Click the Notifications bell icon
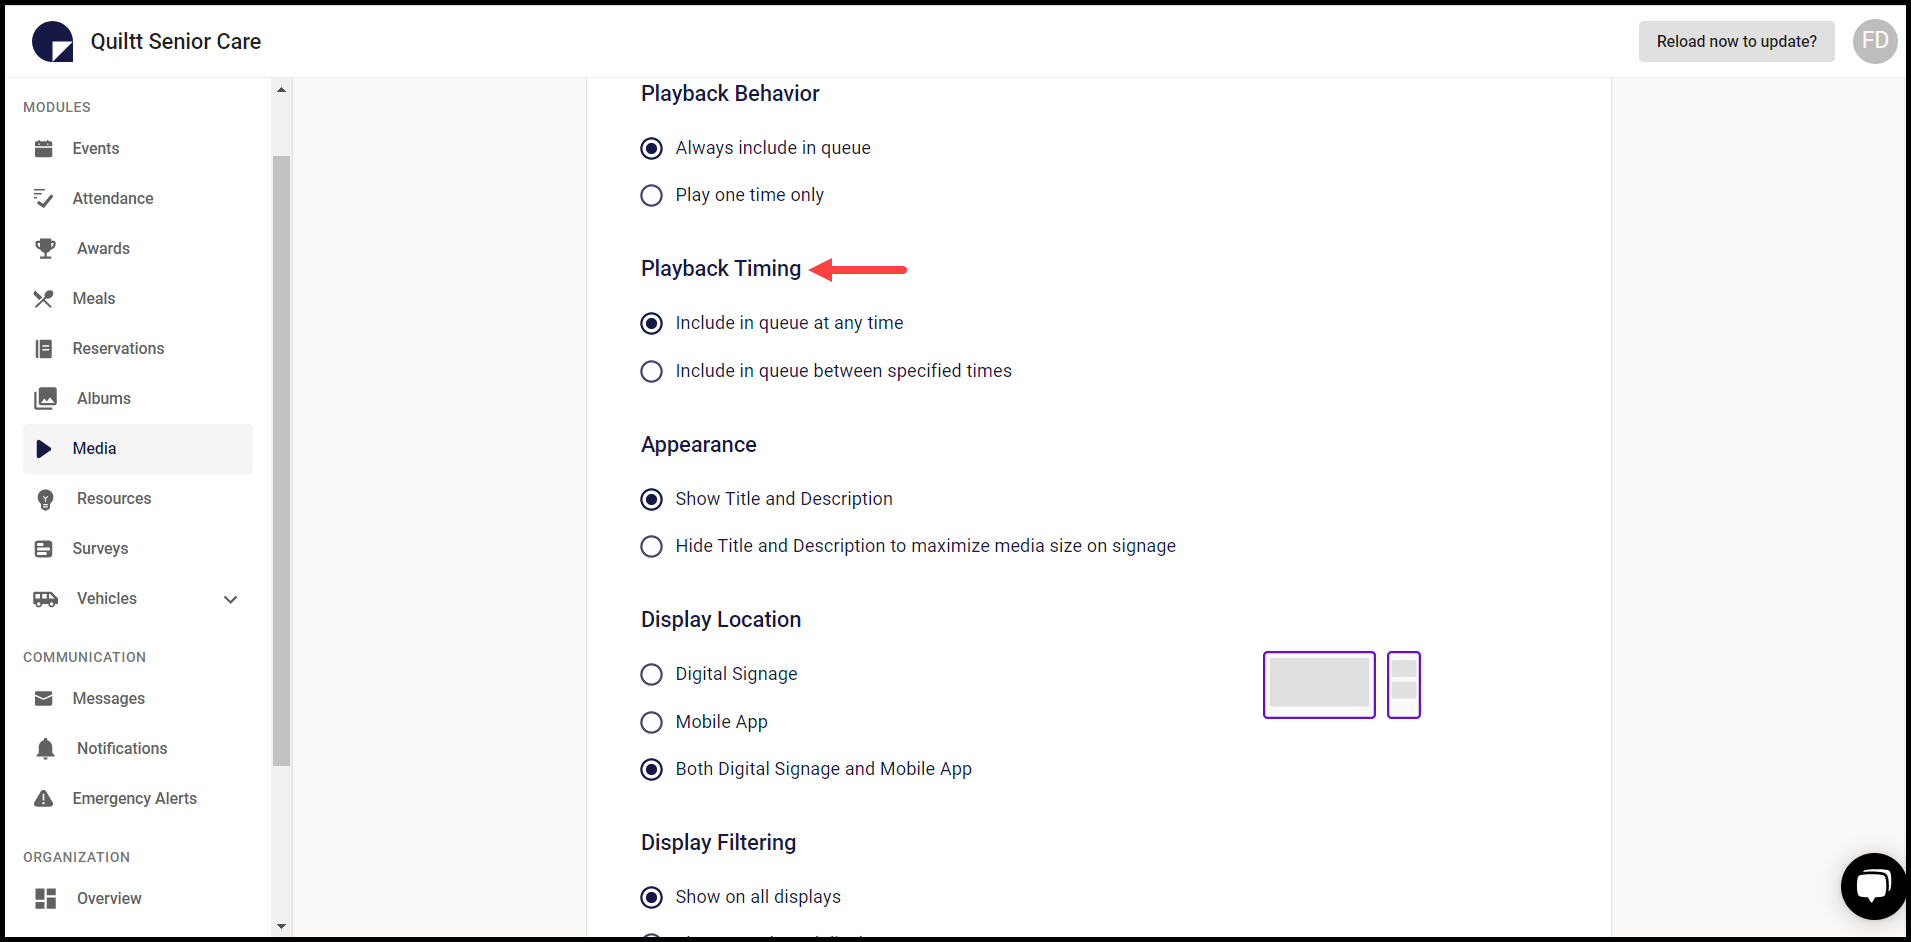Image resolution: width=1911 pixels, height=942 pixels. click(45, 749)
